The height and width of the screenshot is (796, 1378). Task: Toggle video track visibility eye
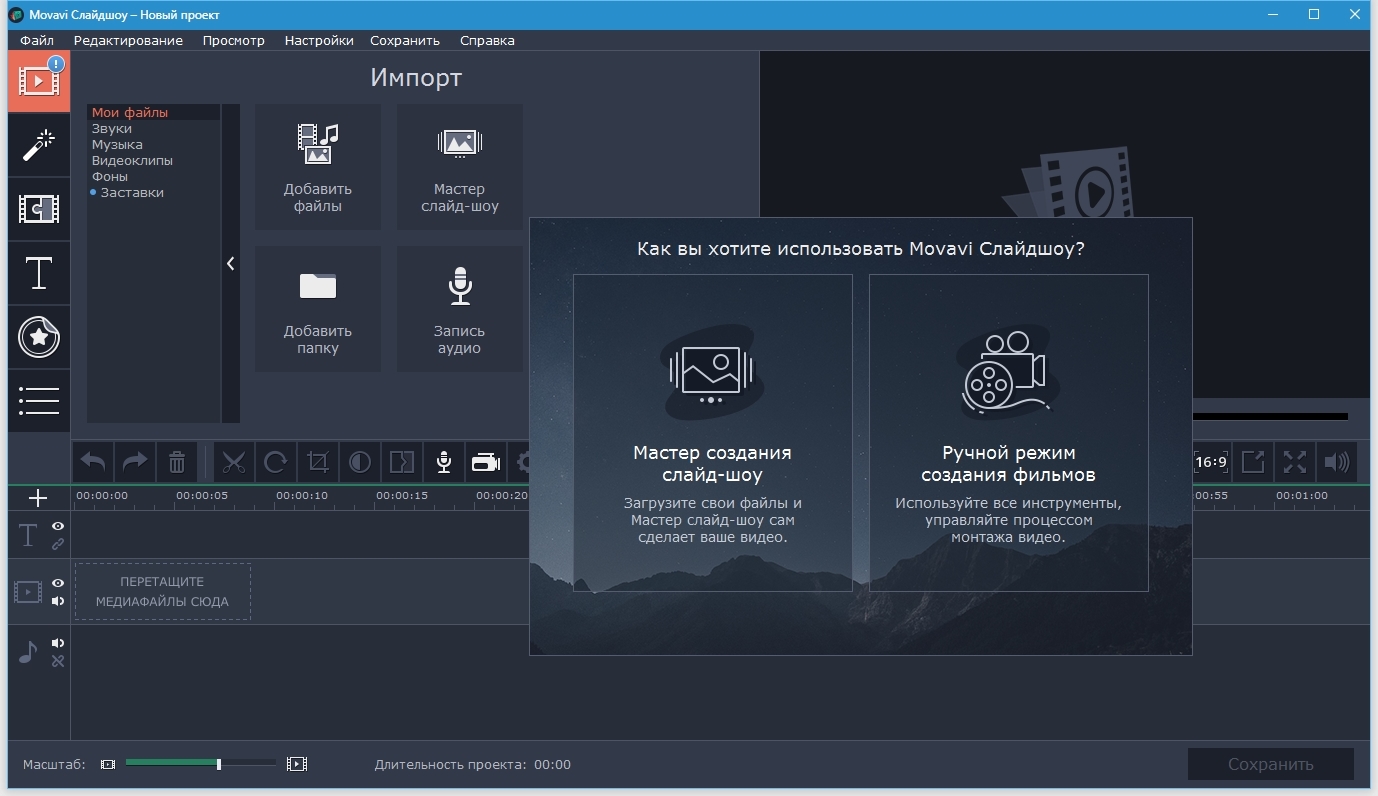click(58, 583)
